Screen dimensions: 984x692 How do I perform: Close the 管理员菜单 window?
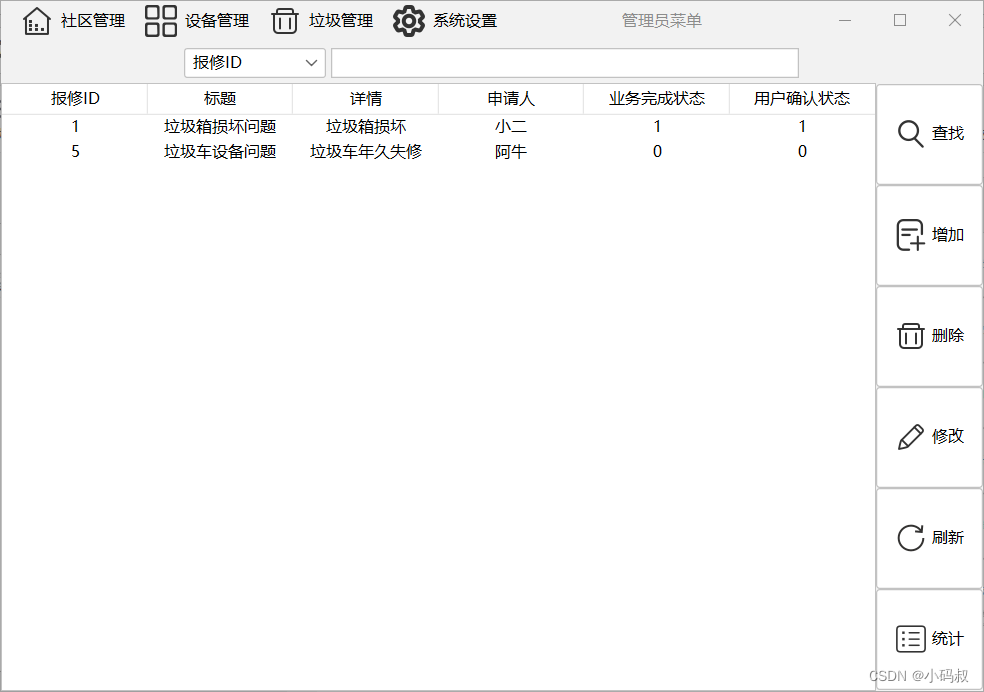(x=955, y=21)
